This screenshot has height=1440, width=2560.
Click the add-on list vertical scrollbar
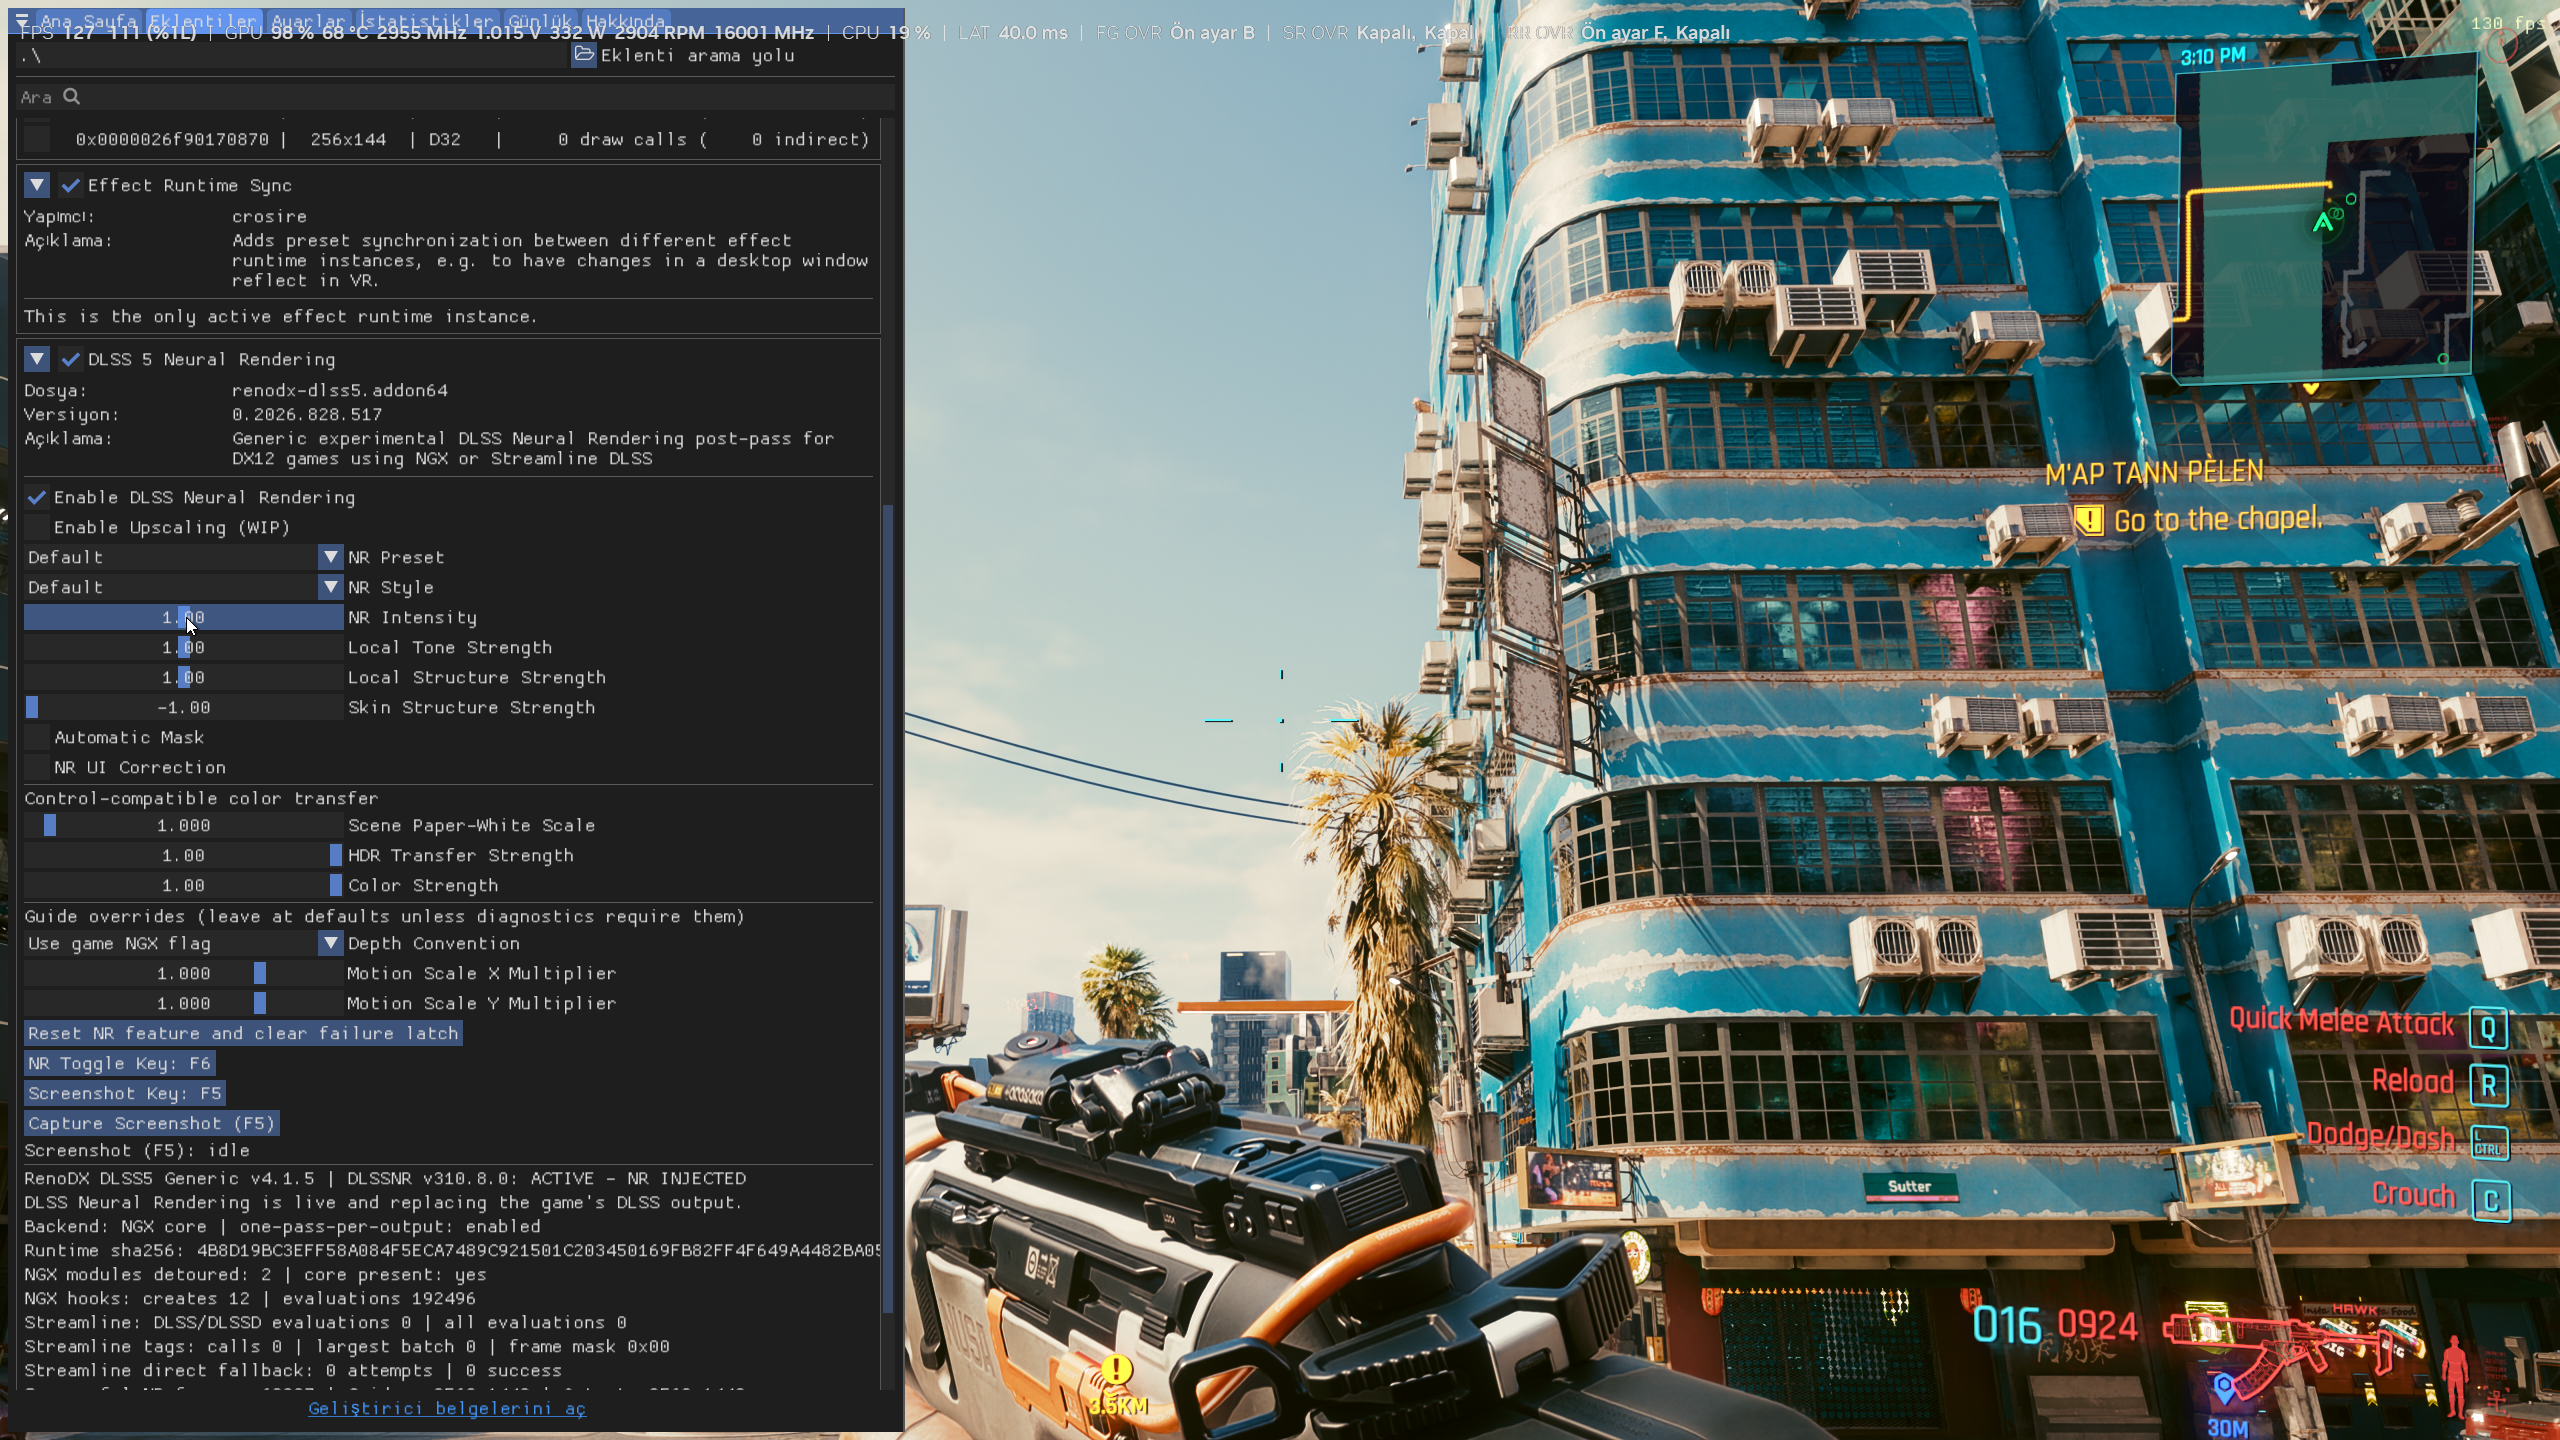tap(888, 908)
